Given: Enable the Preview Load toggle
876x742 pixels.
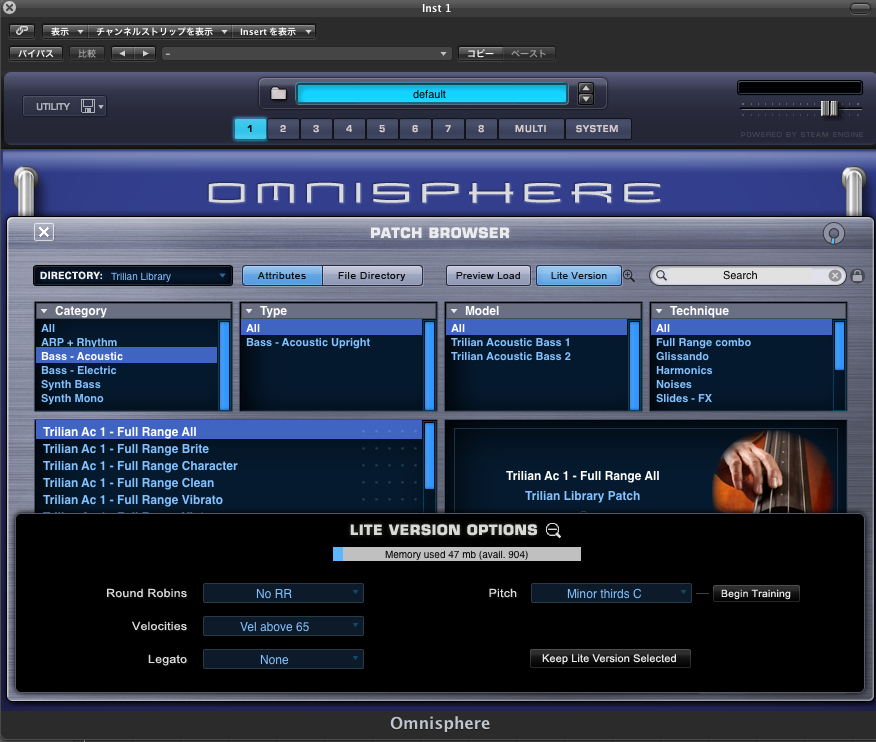Looking at the screenshot, I should click(488, 275).
